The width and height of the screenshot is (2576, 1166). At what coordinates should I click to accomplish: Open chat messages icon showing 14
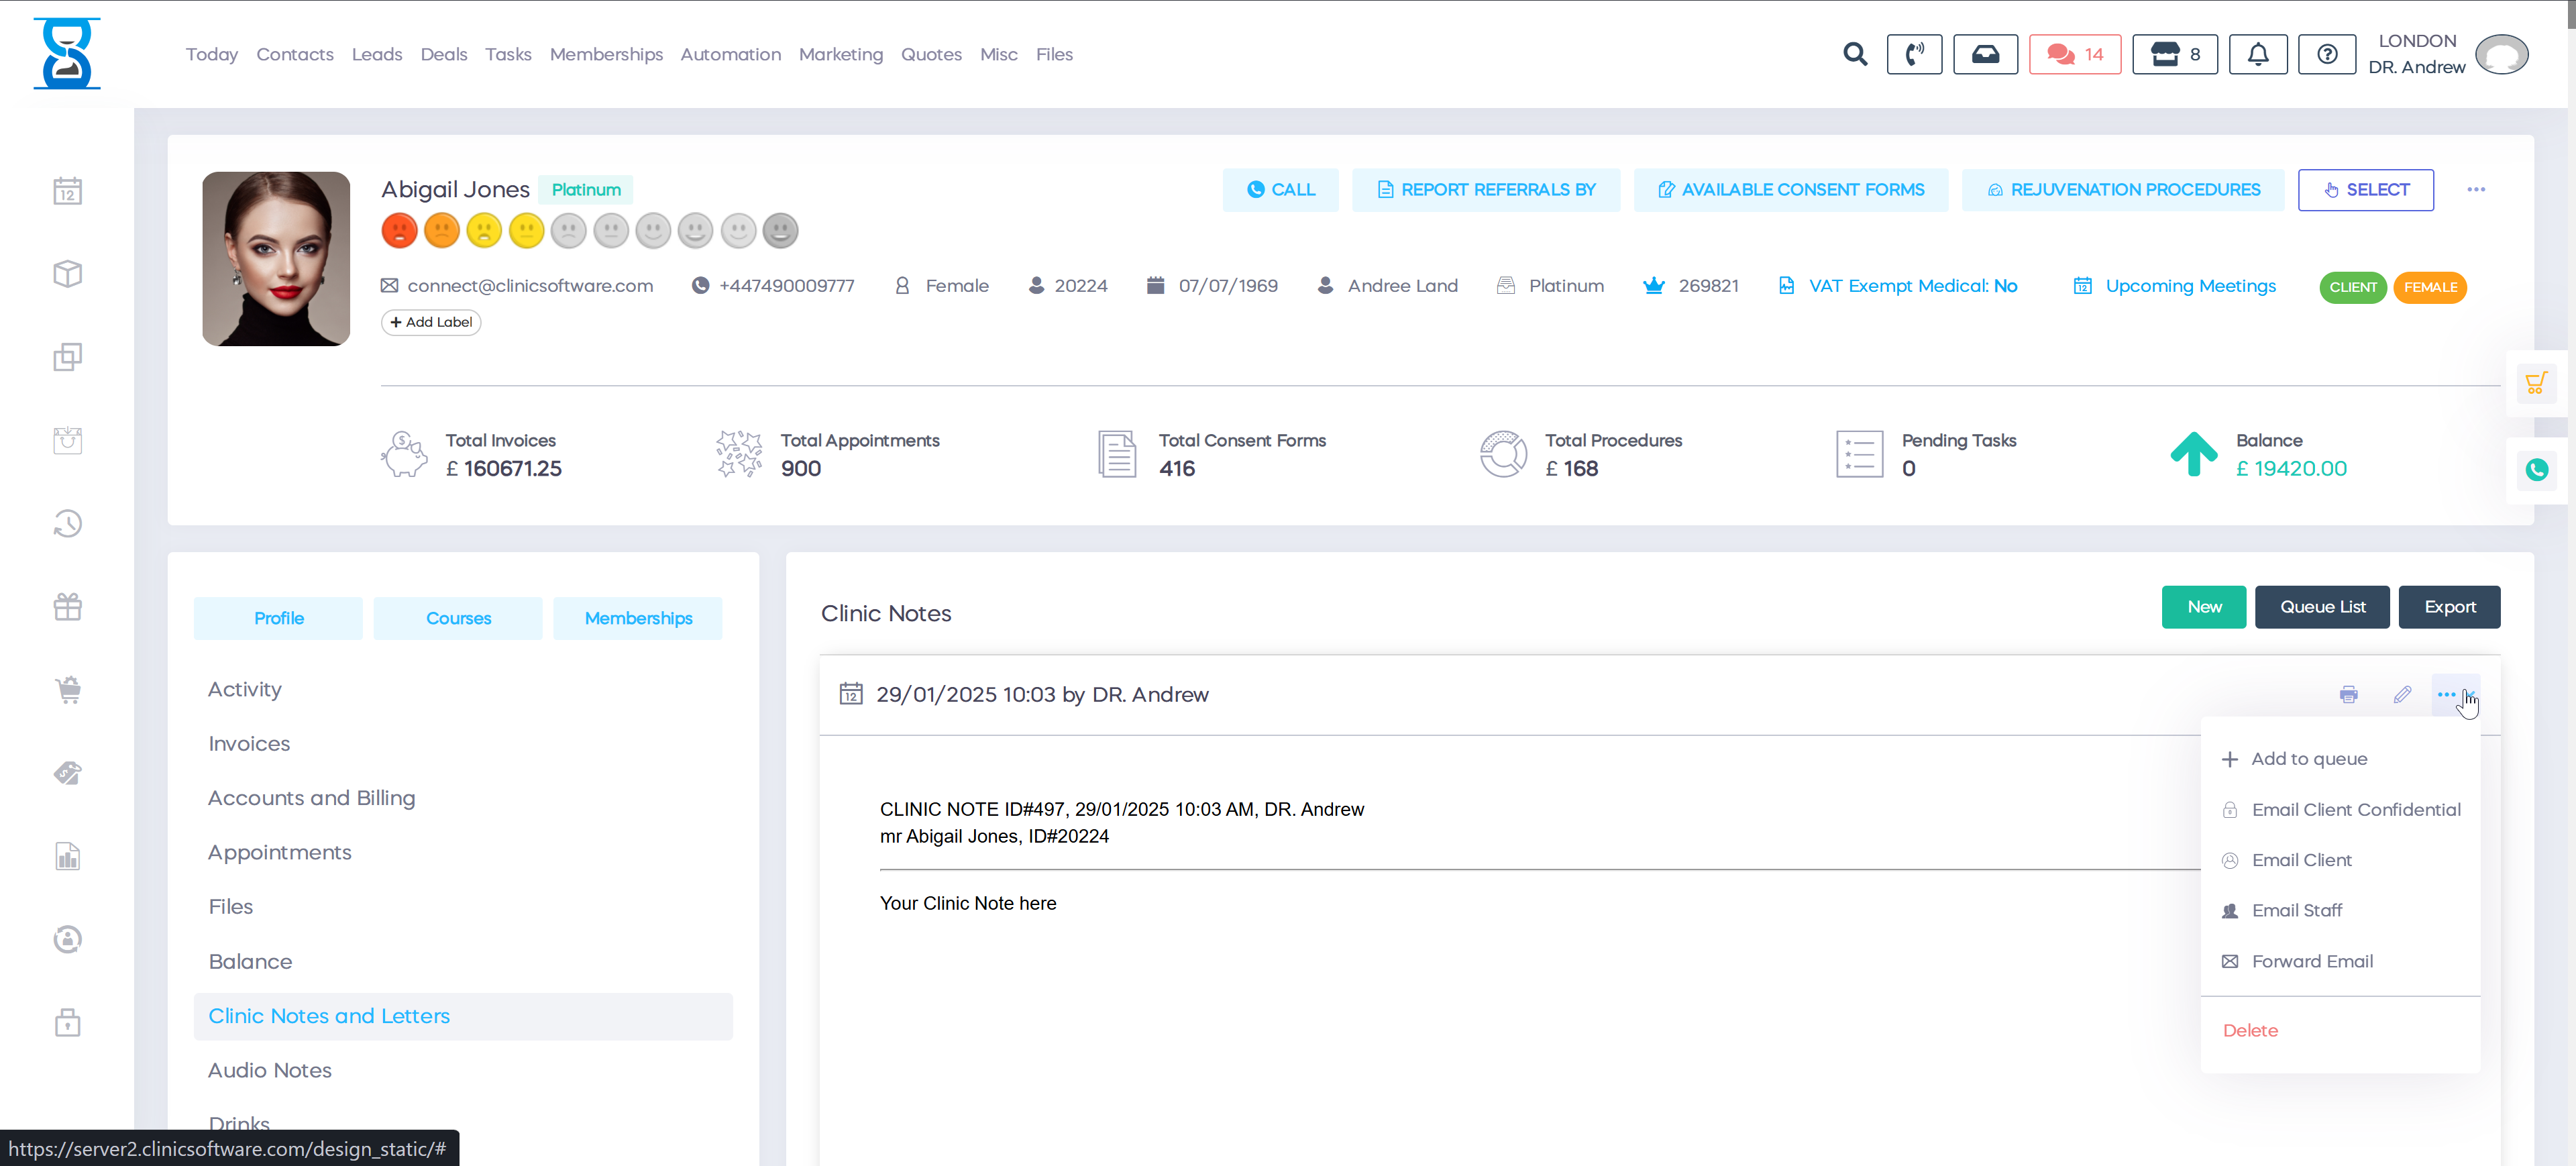click(2074, 54)
